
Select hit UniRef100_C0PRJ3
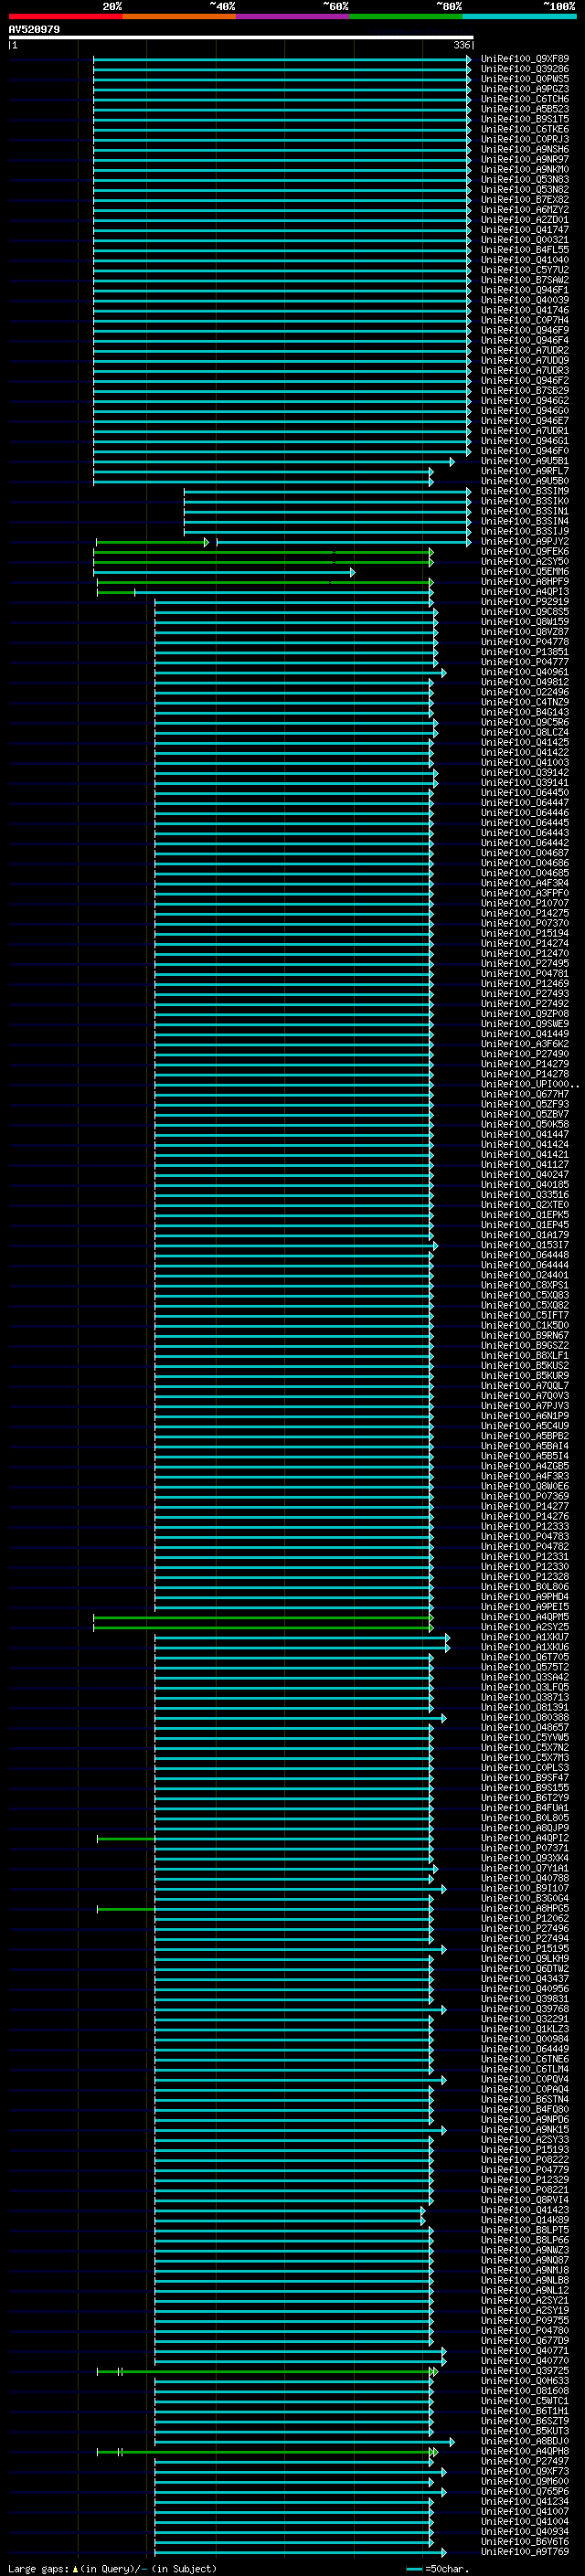(x=525, y=139)
